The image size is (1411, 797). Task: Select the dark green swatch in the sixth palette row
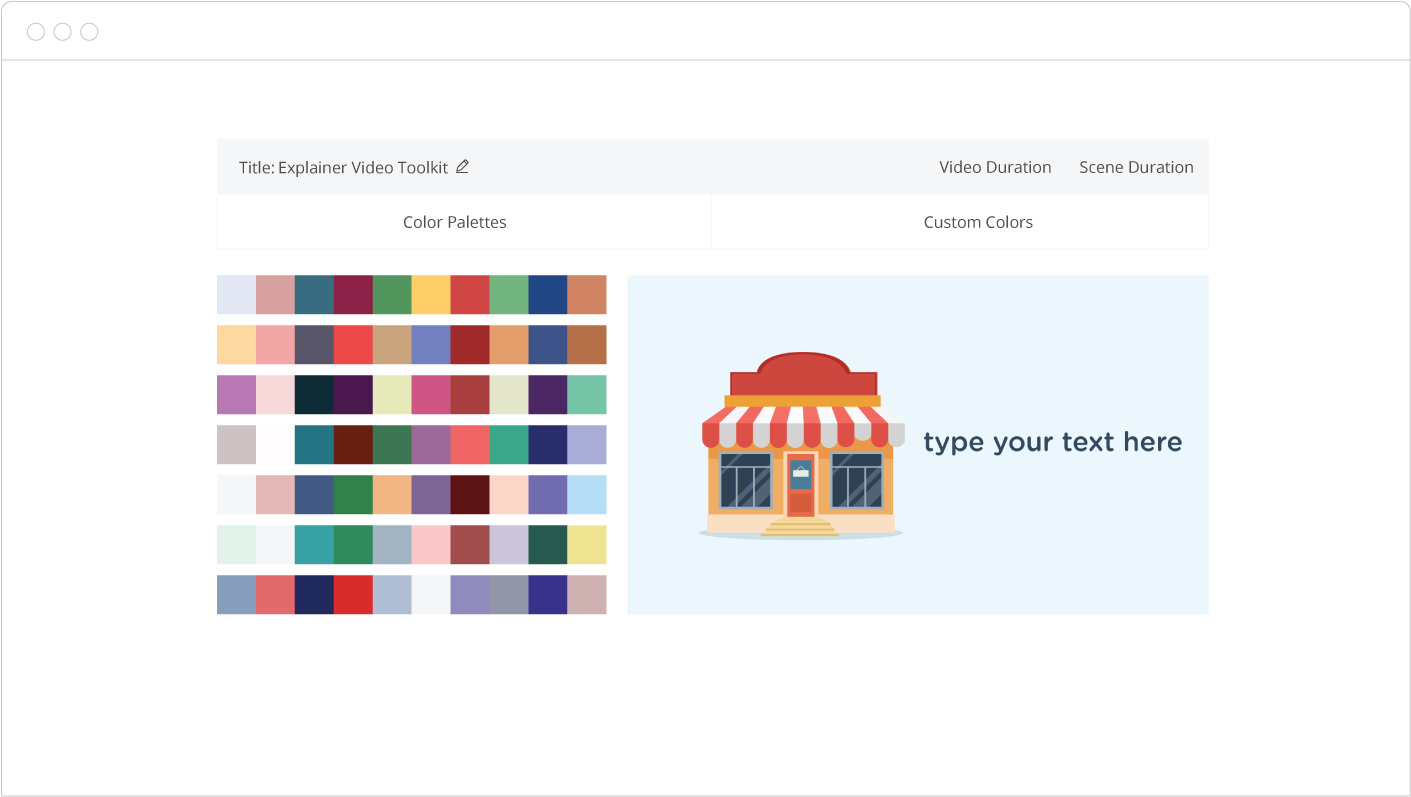point(548,544)
